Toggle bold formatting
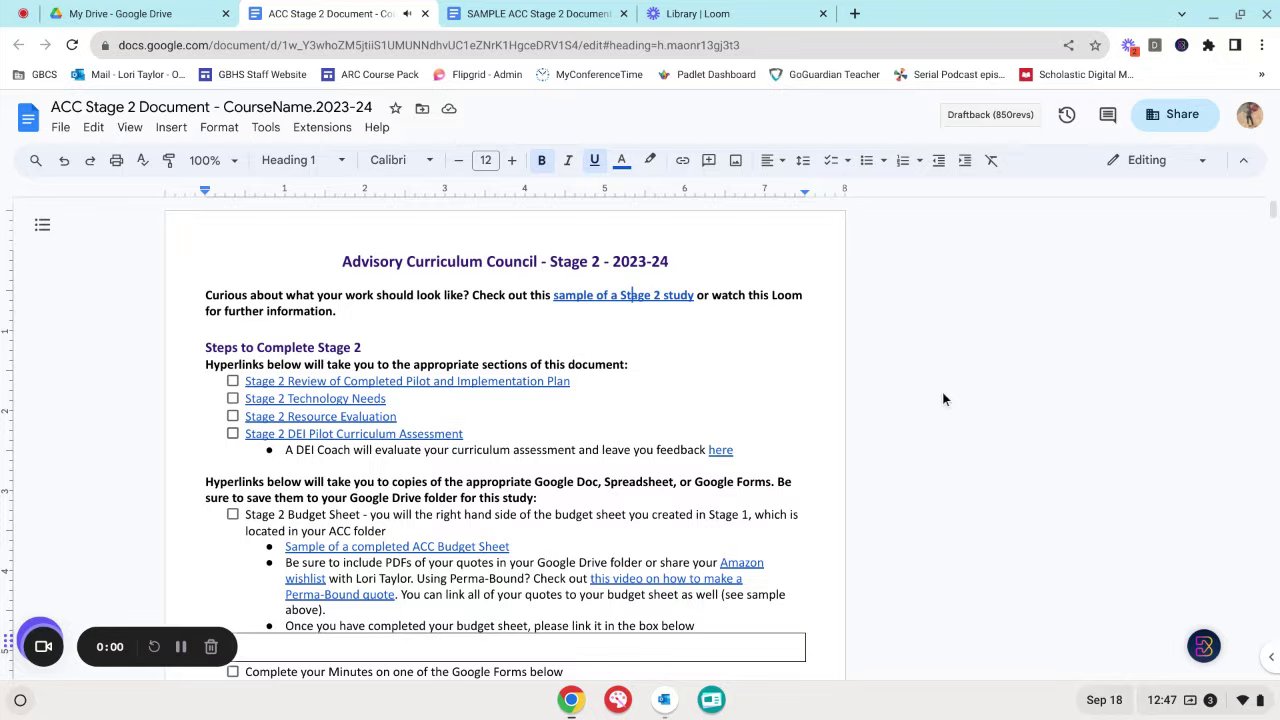 click(541, 160)
